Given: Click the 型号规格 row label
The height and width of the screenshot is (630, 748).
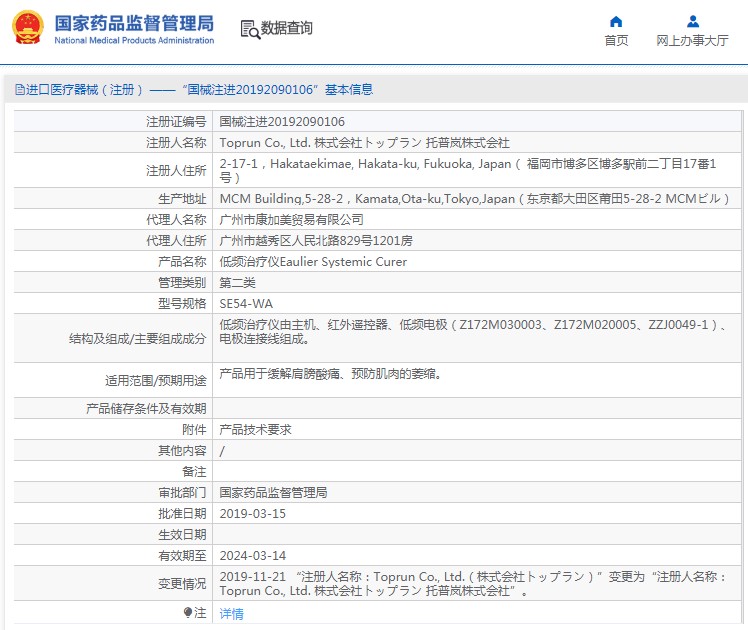Looking at the screenshot, I should point(182,304).
